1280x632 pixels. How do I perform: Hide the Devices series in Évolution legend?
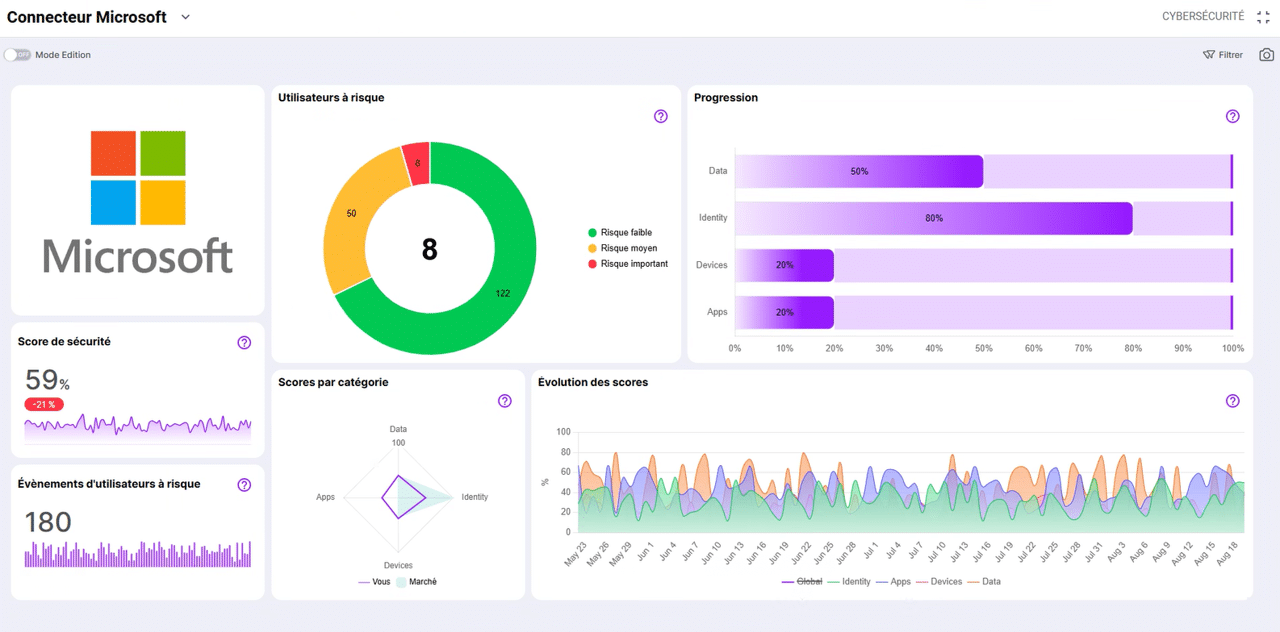[938, 581]
